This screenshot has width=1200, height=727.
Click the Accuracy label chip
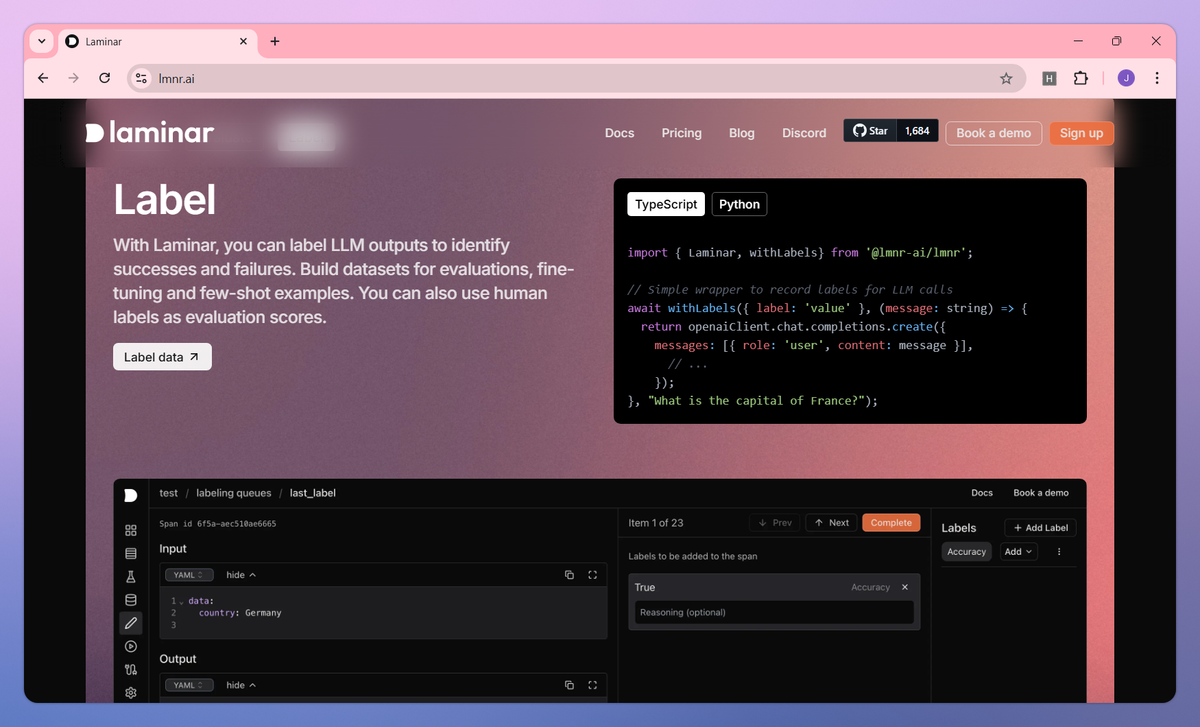[967, 552]
